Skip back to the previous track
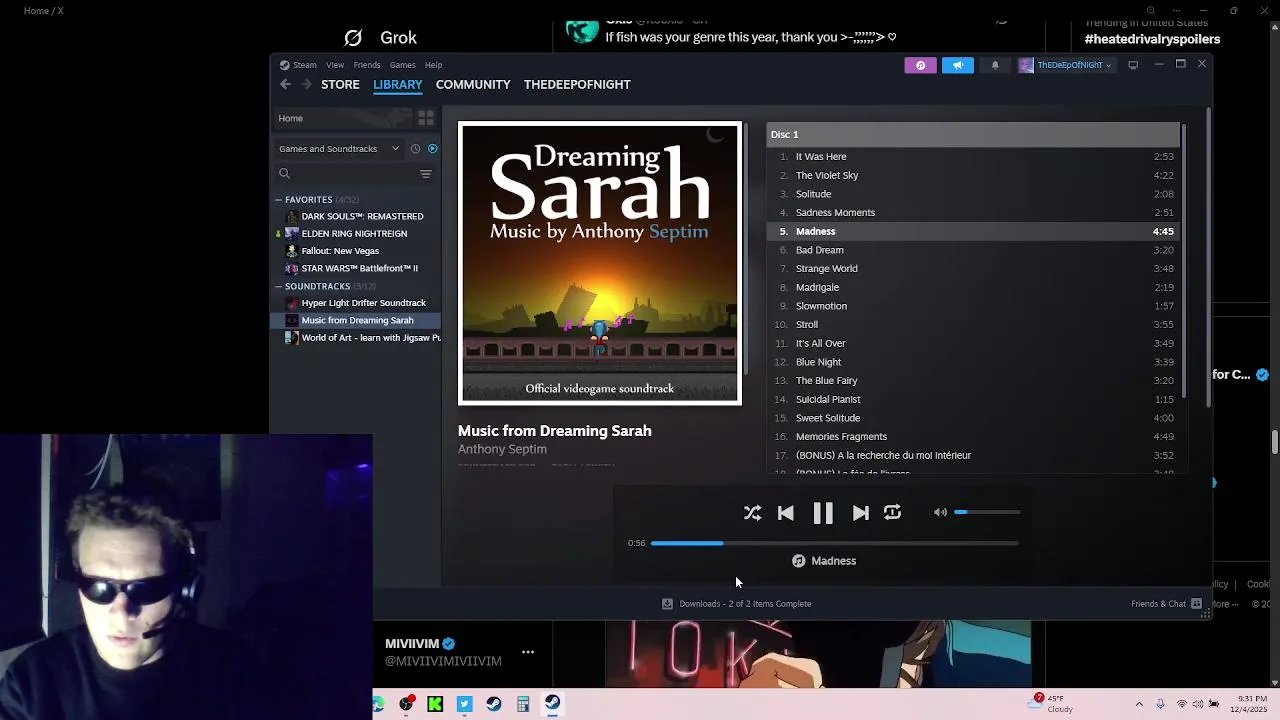This screenshot has width=1280, height=720. (x=786, y=513)
